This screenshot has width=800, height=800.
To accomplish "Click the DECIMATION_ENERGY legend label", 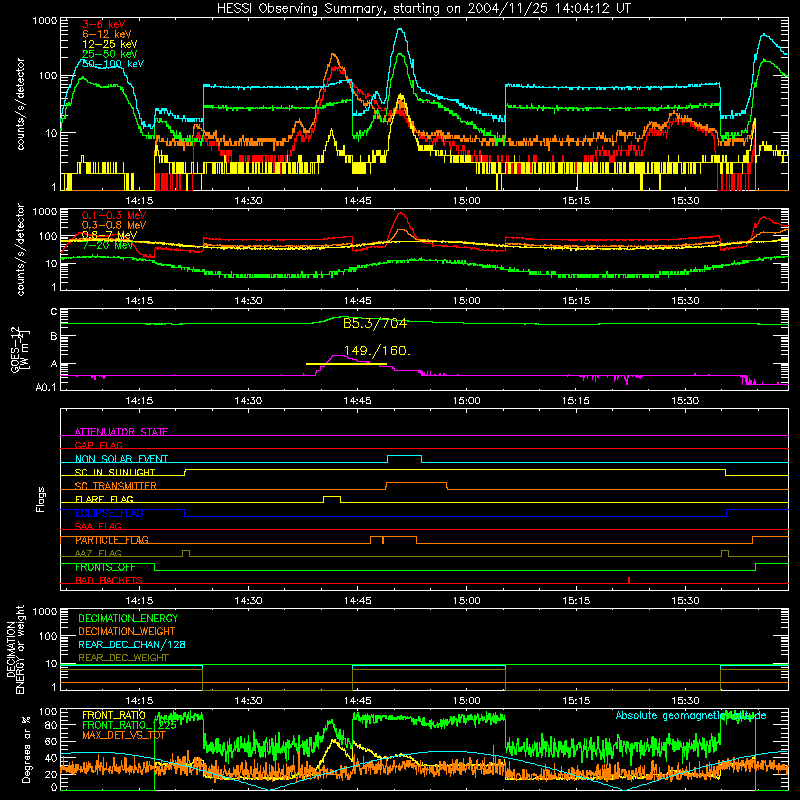I will 128,618.
